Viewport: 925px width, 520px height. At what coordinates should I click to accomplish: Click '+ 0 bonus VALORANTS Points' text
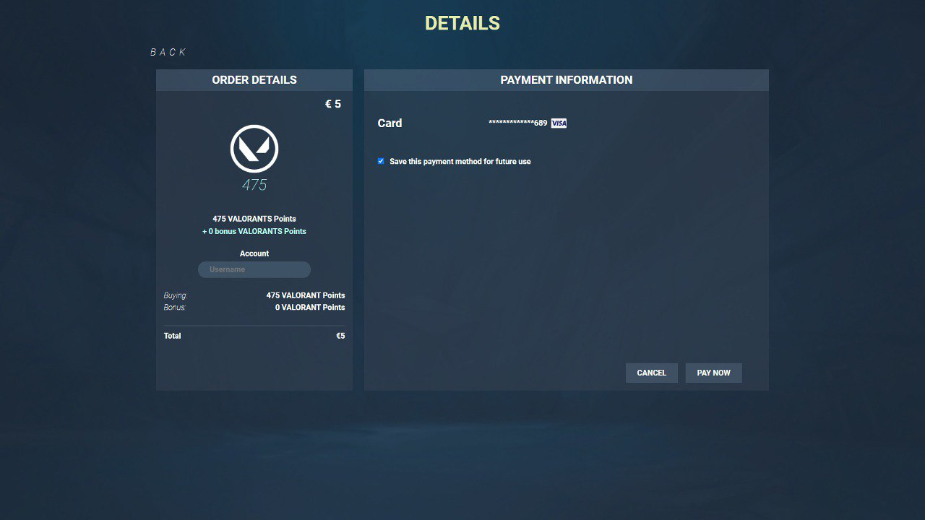(x=254, y=231)
